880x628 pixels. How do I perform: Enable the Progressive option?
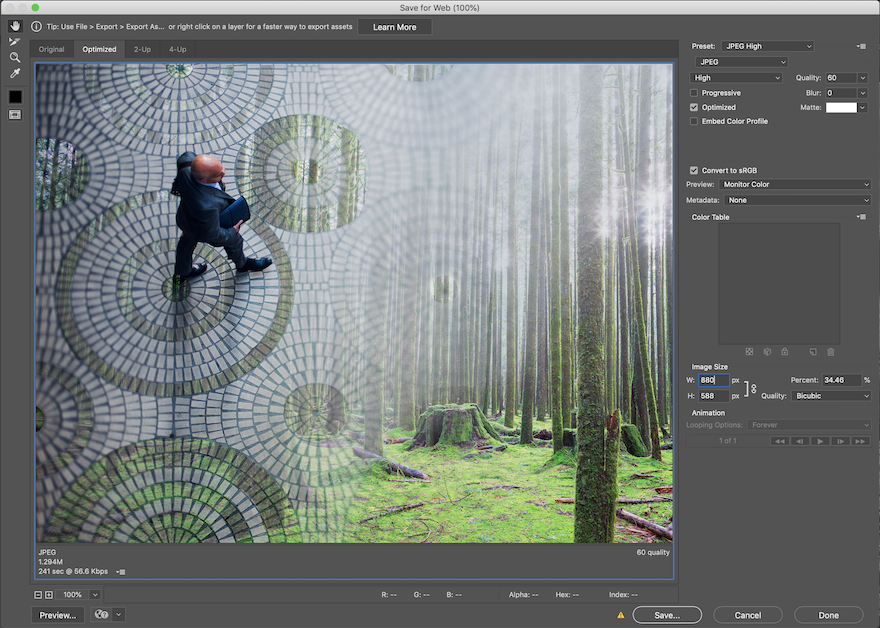click(x=694, y=92)
